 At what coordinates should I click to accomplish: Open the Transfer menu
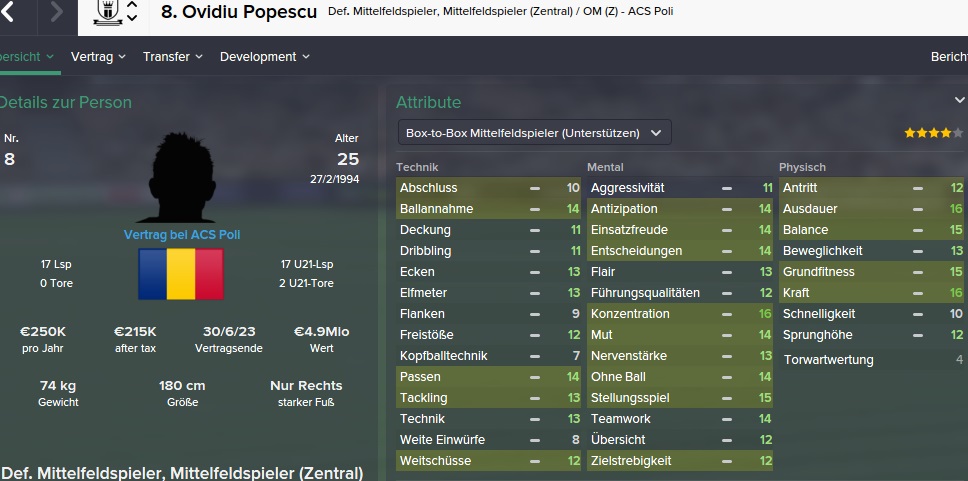point(173,57)
